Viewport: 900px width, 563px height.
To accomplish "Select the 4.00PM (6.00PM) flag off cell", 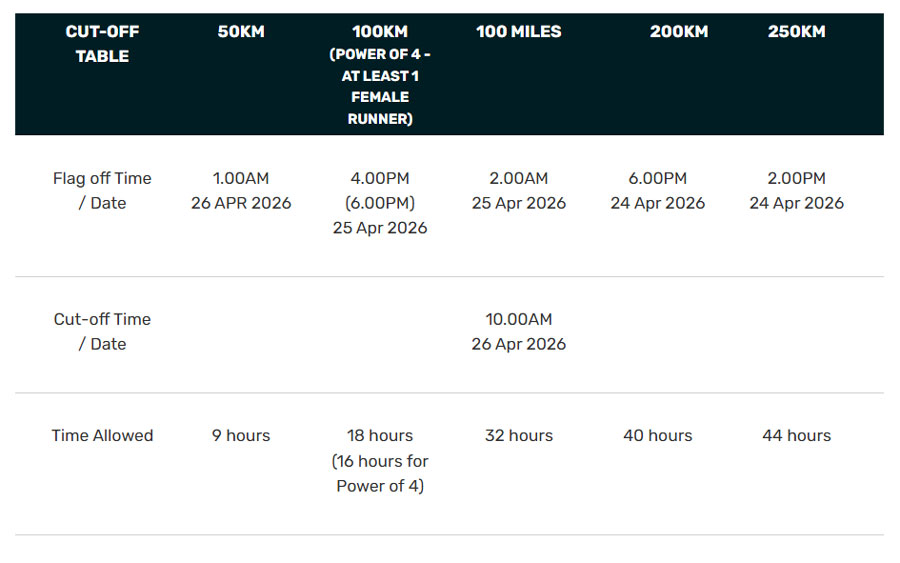I will [x=379, y=203].
